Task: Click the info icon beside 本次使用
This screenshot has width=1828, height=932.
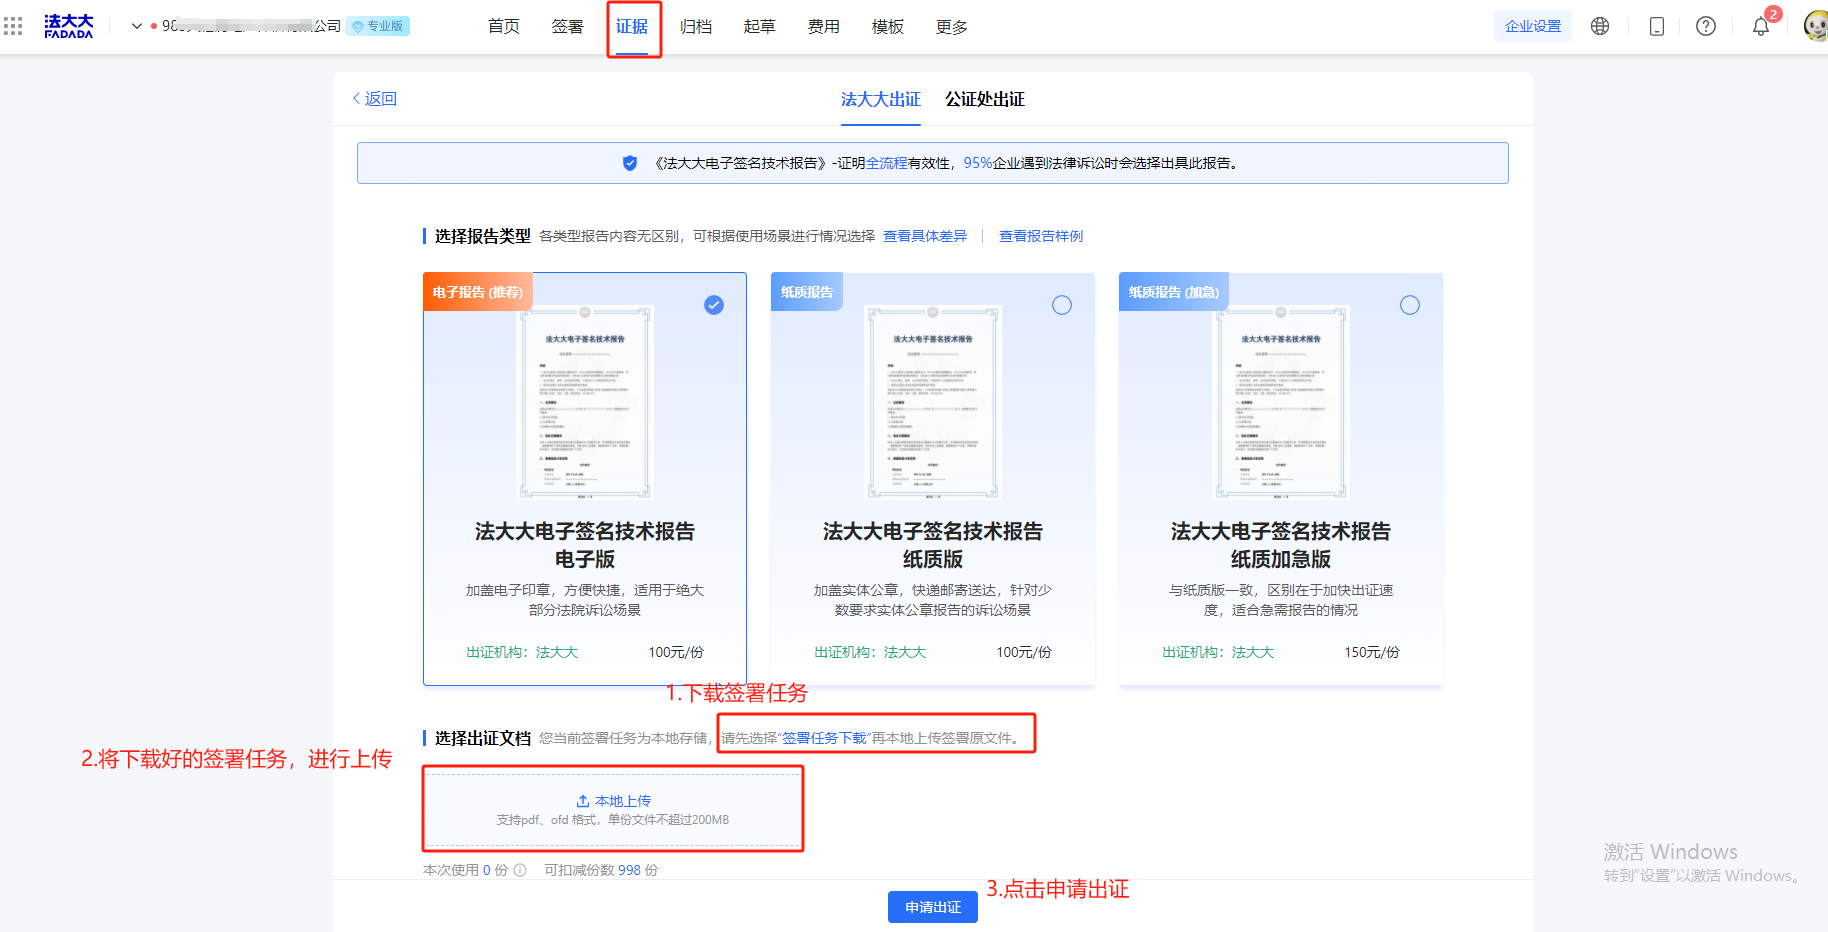Action: 520,870
